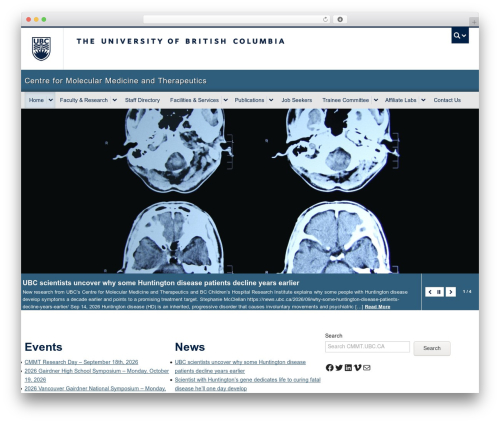
Task: Click The University of British Columbia title
Action: pyautogui.click(x=180, y=41)
